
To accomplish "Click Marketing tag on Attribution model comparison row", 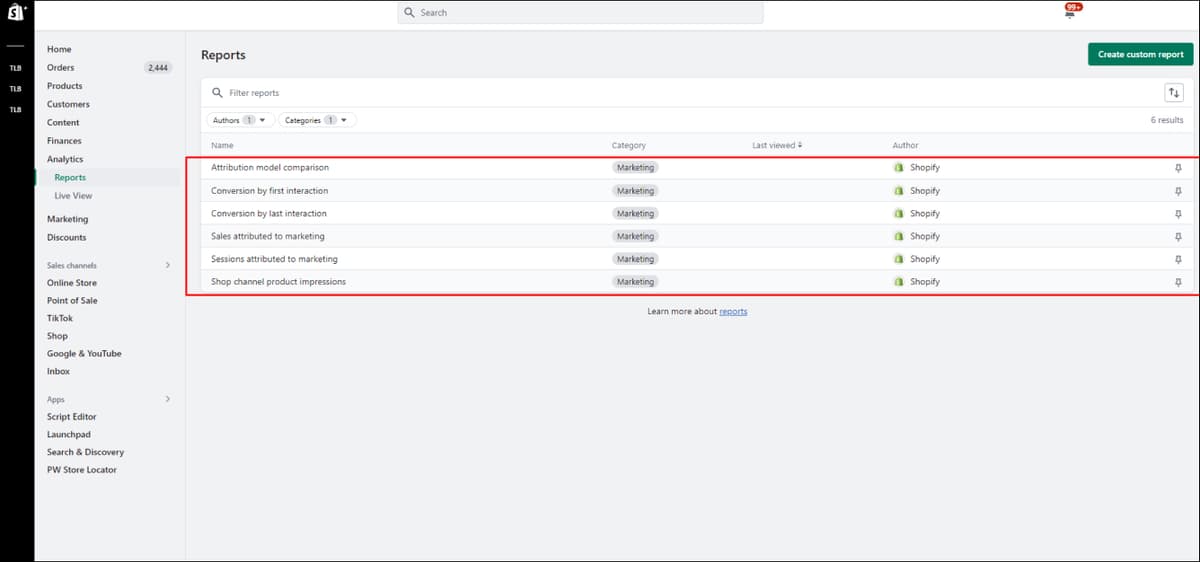I will pos(635,168).
